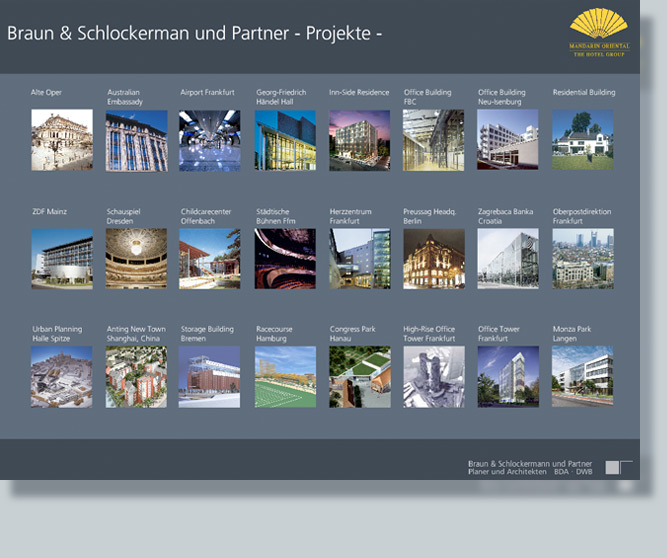The height and width of the screenshot is (558, 667).
Task: Select the Preussag Headq. Berlin thumbnail
Action: coord(434,259)
